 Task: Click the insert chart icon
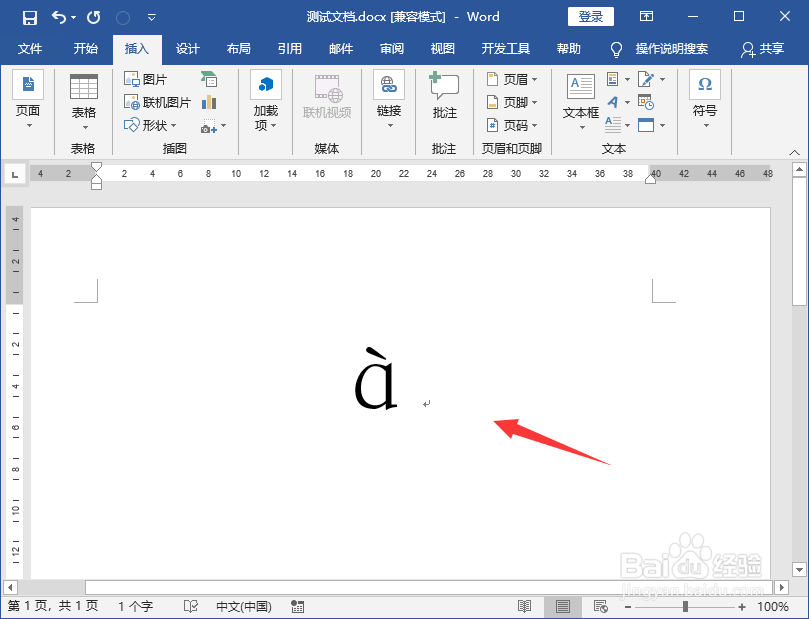(209, 102)
